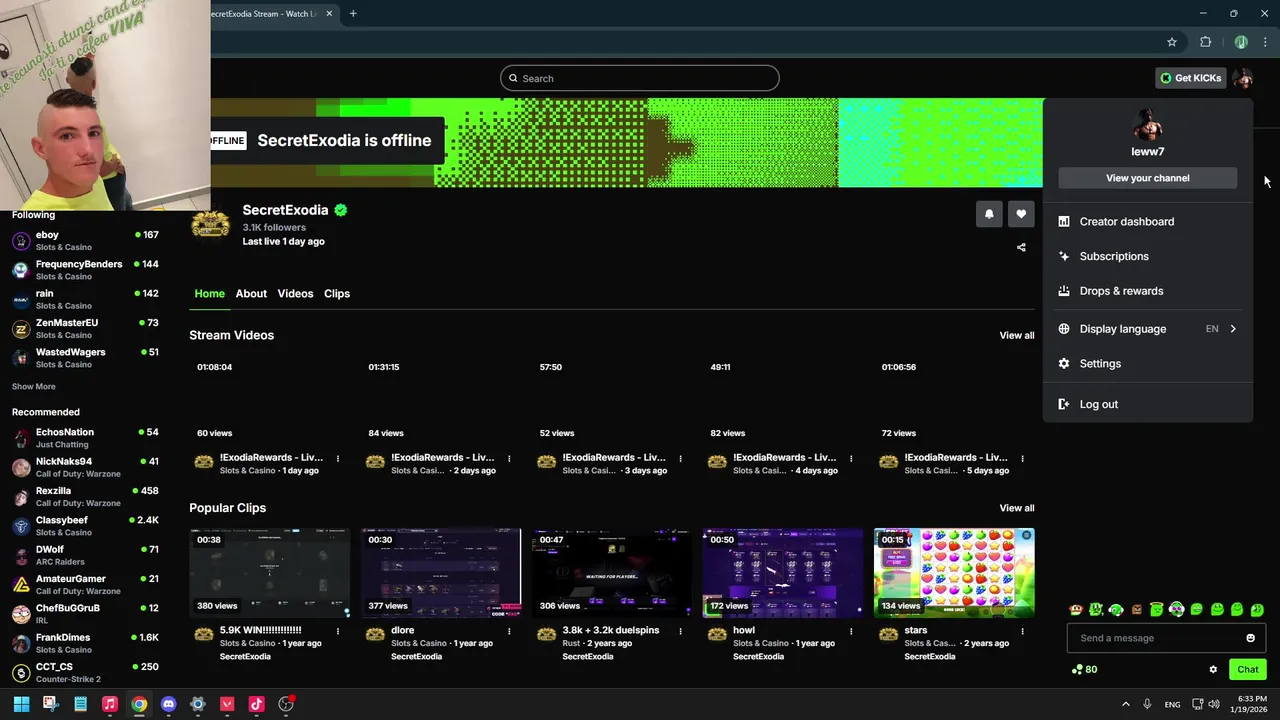Open CCT_CS recommended channel
This screenshot has width=1280, height=720.
(x=85, y=672)
